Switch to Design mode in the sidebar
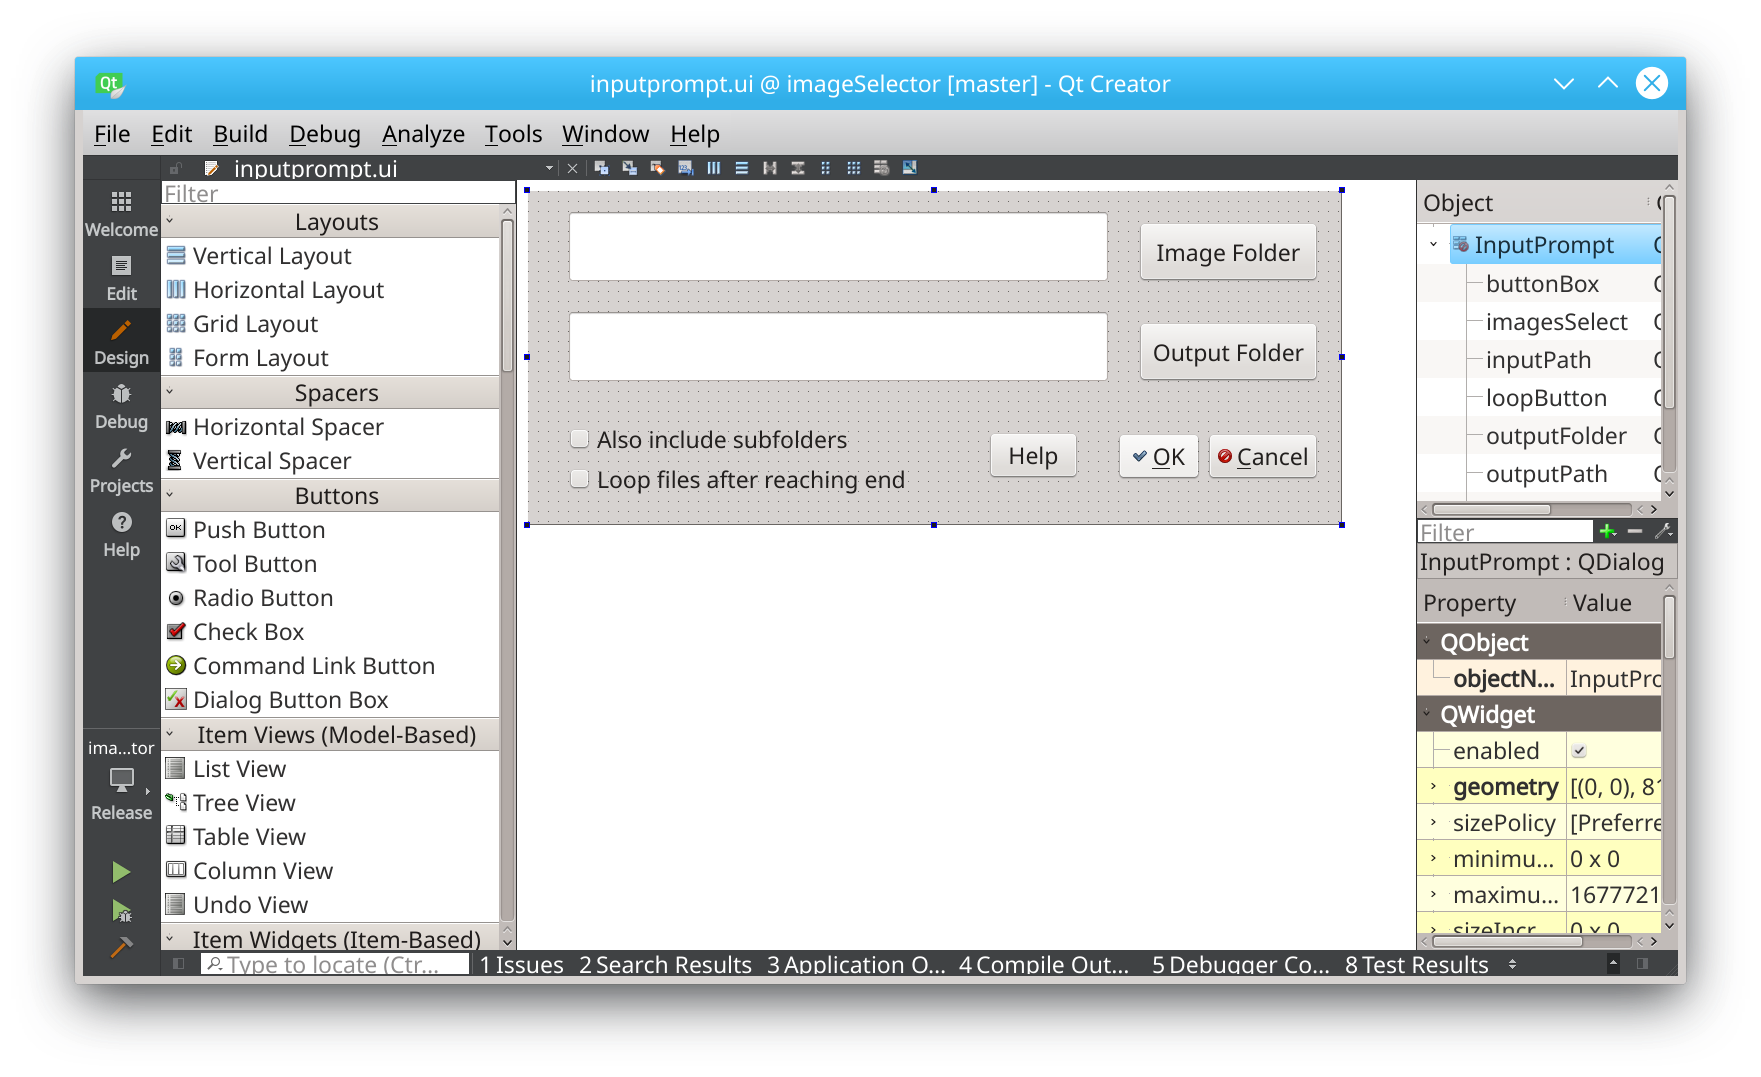This screenshot has width=1761, height=1077. coord(121,341)
